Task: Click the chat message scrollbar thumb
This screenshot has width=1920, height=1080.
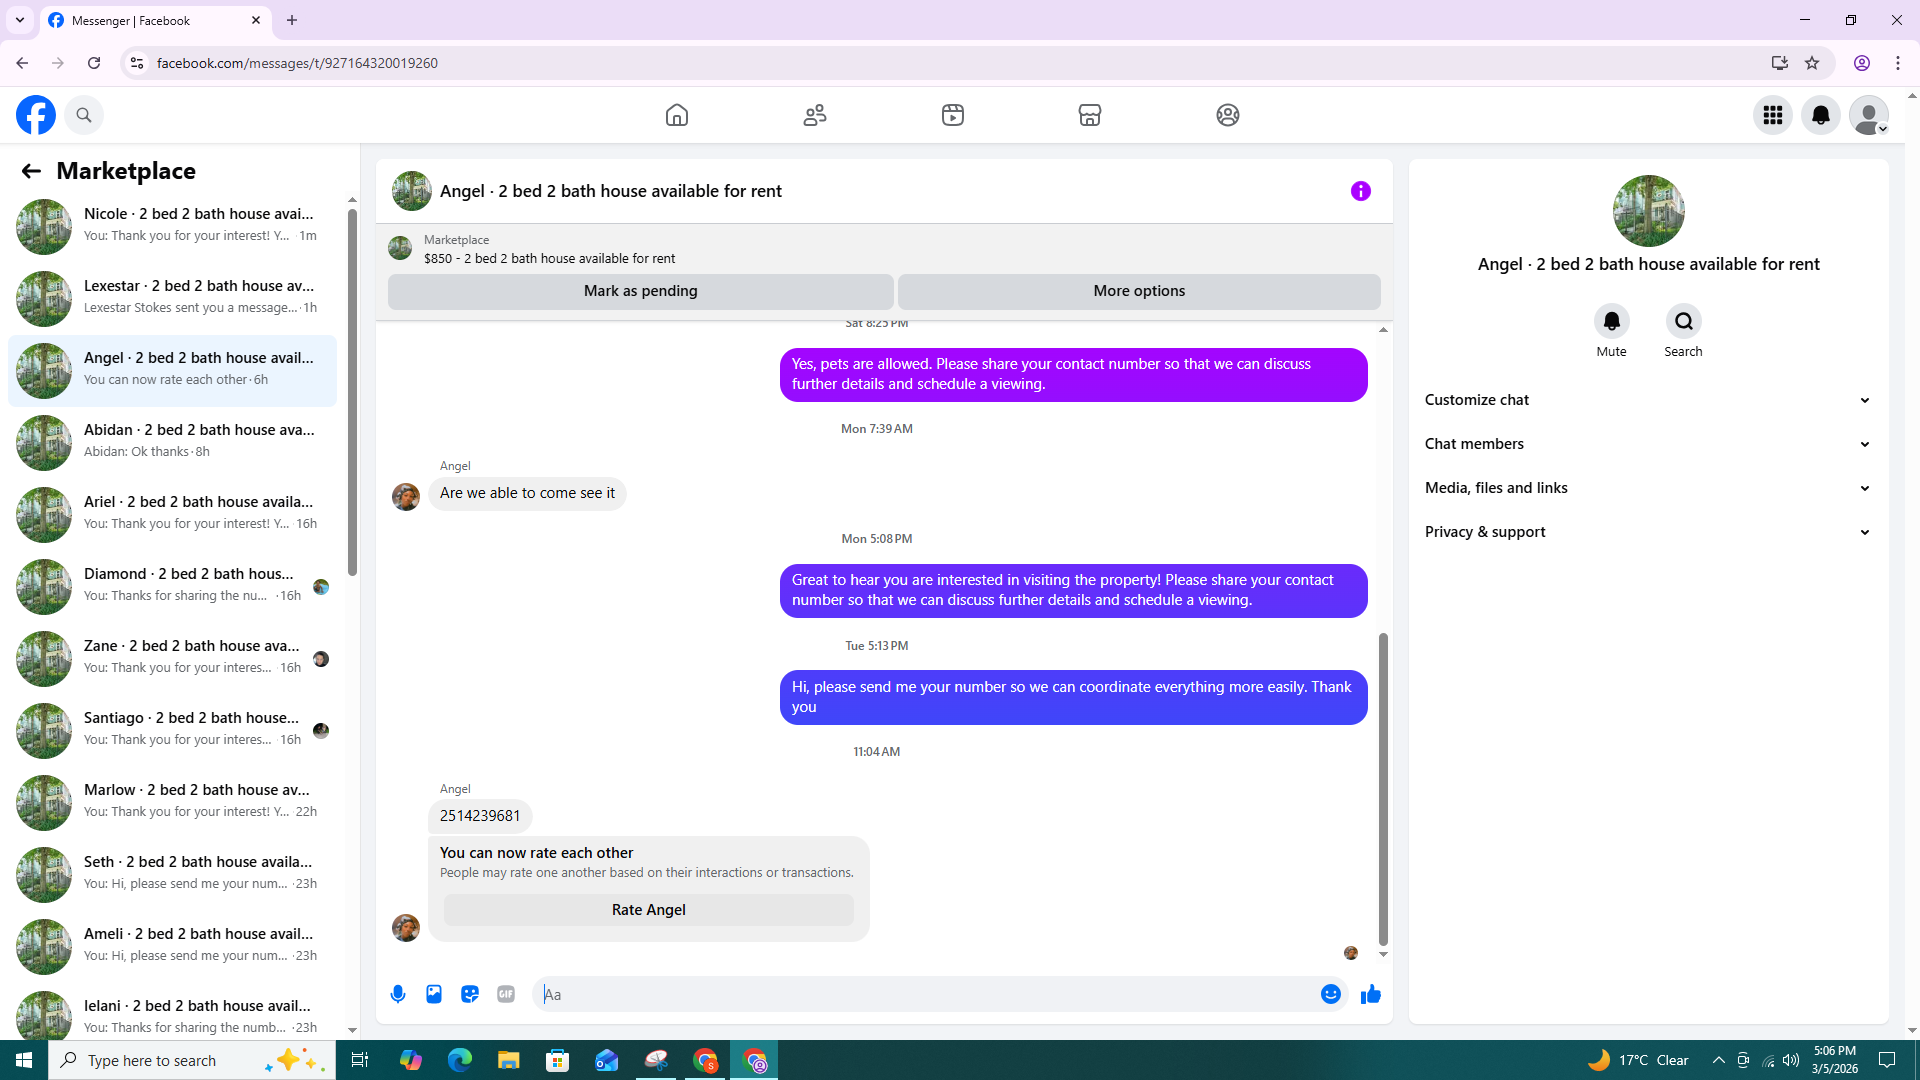Action: pos(1383,790)
